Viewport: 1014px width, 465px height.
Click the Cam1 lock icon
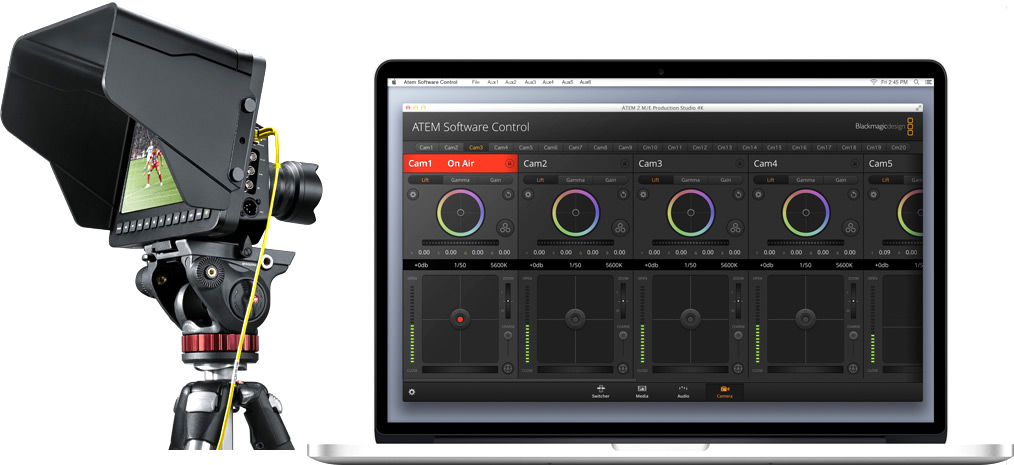click(509, 163)
